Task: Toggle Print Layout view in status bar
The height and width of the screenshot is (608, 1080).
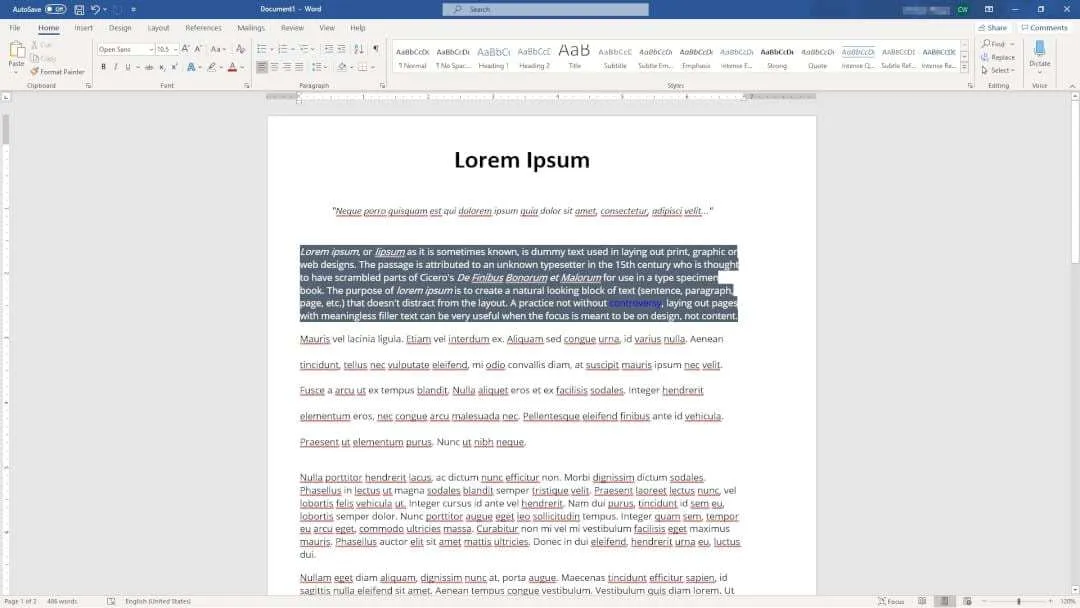Action: [x=944, y=601]
